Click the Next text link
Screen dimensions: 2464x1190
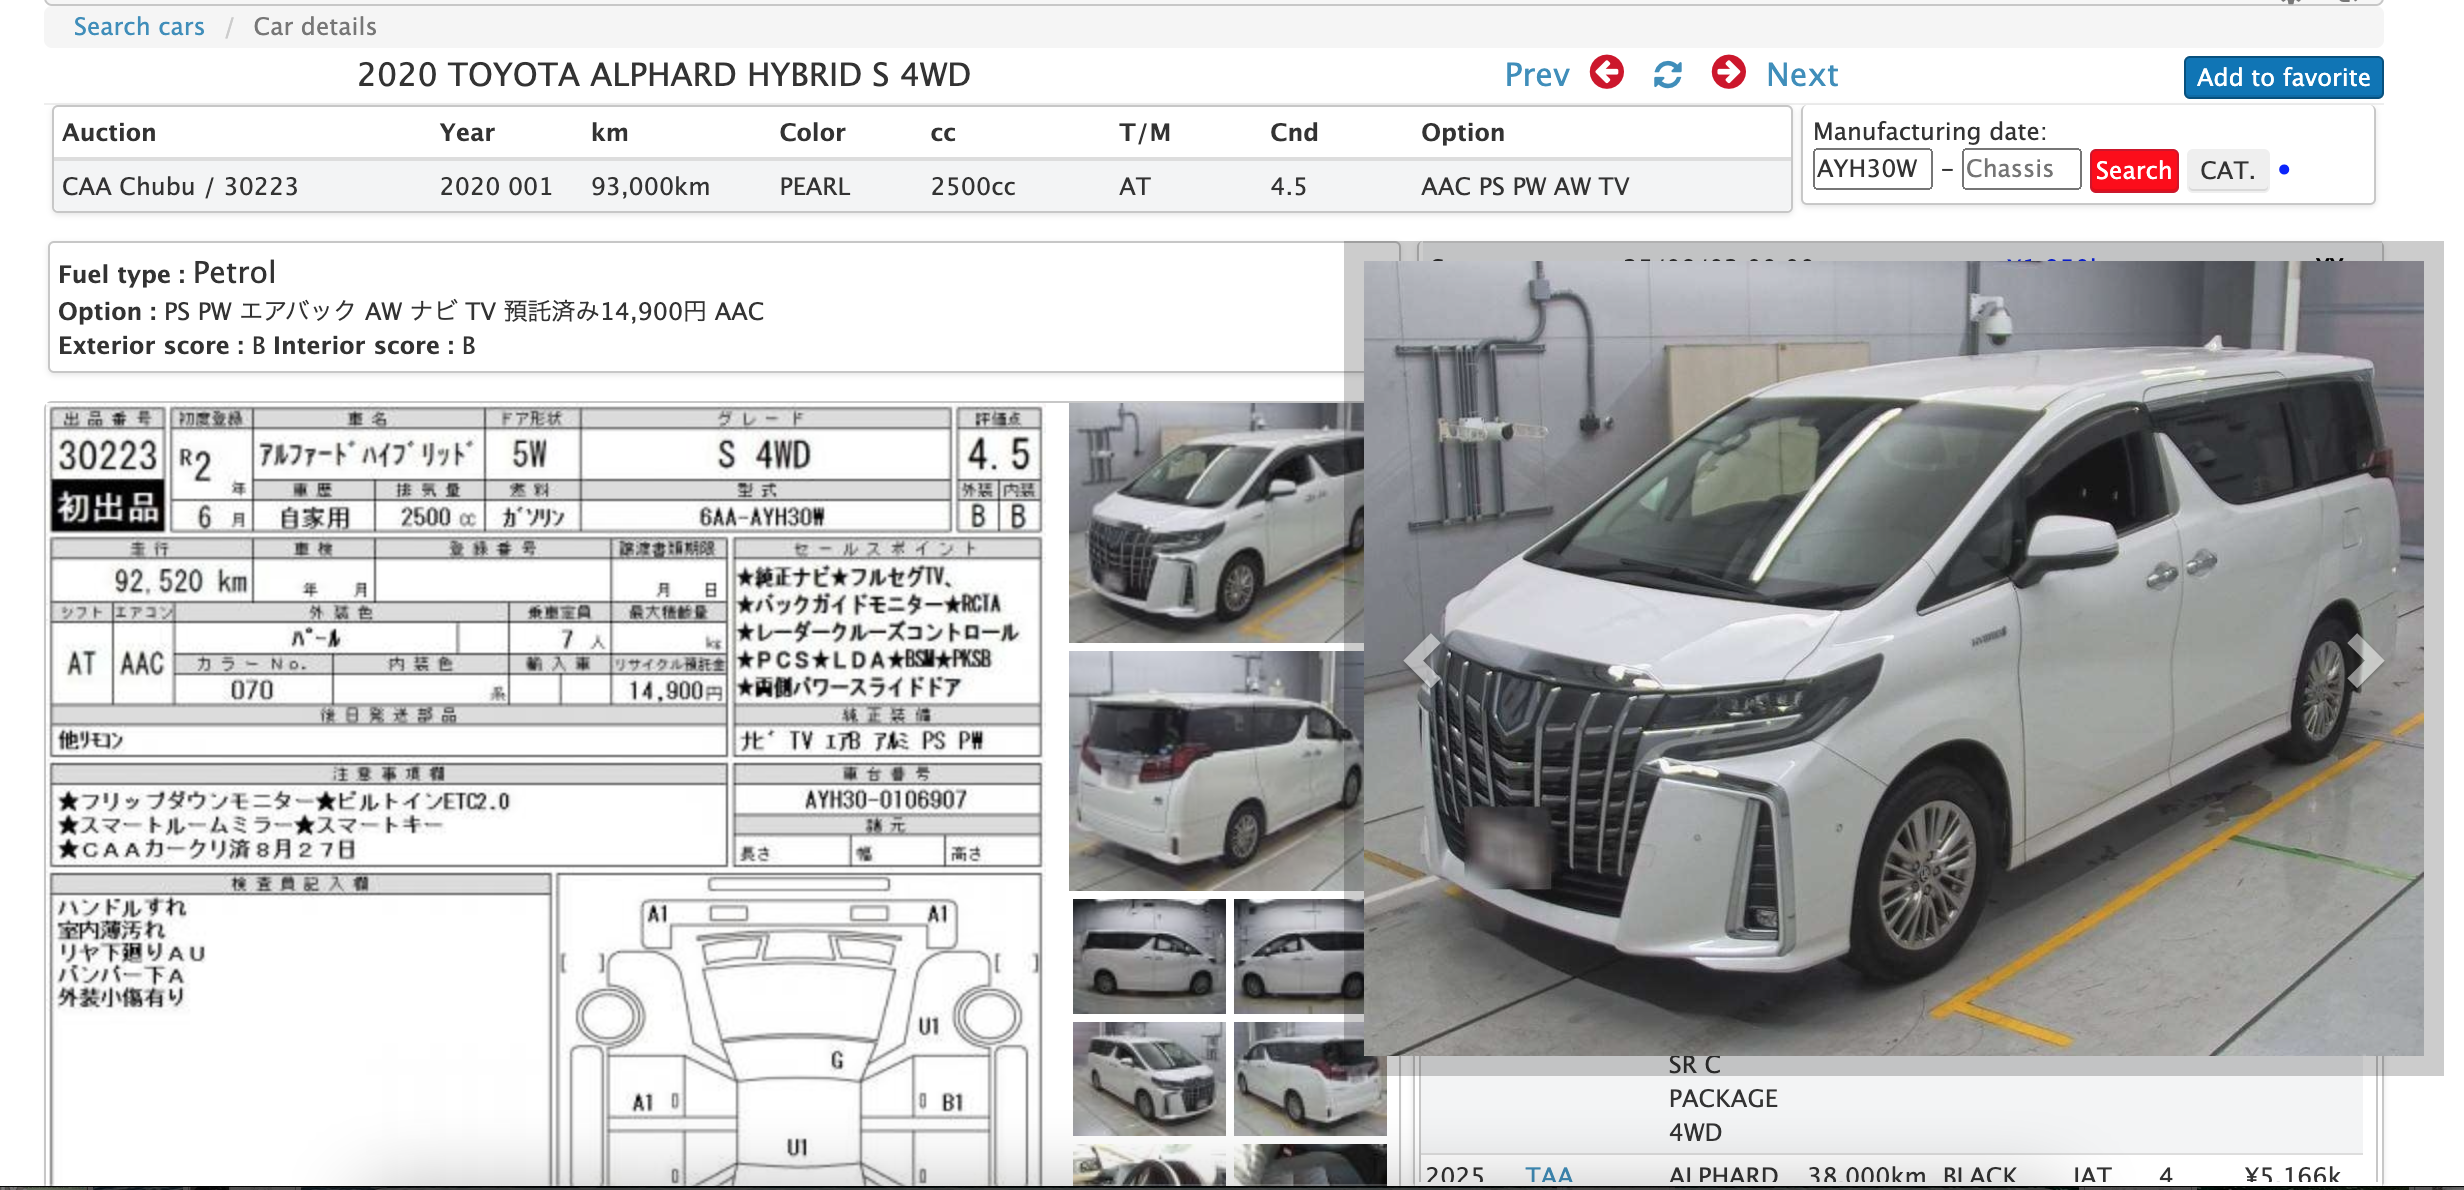click(1801, 75)
